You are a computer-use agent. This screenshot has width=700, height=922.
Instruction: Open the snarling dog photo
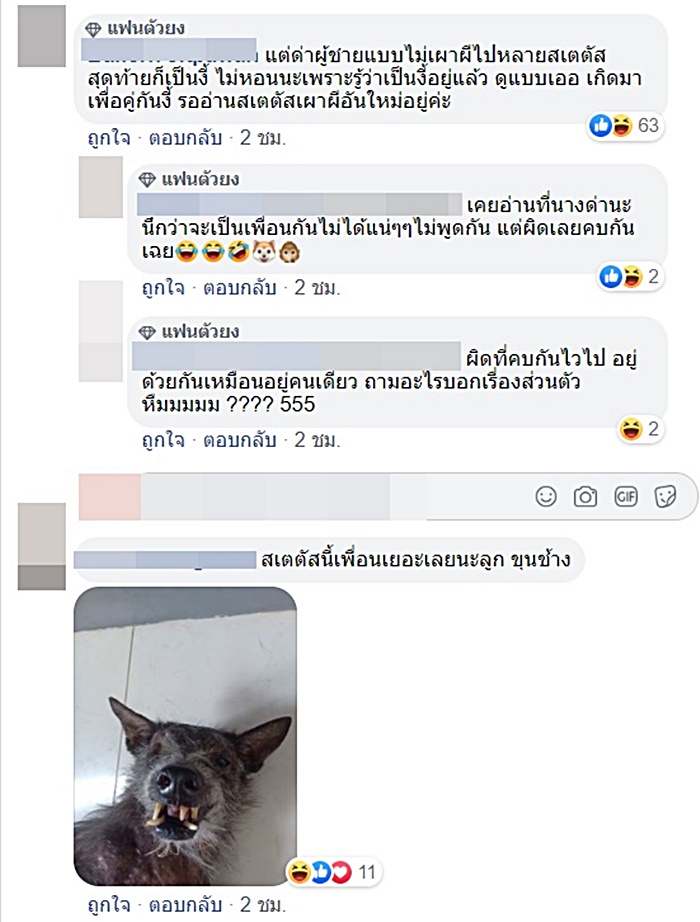pos(185,736)
